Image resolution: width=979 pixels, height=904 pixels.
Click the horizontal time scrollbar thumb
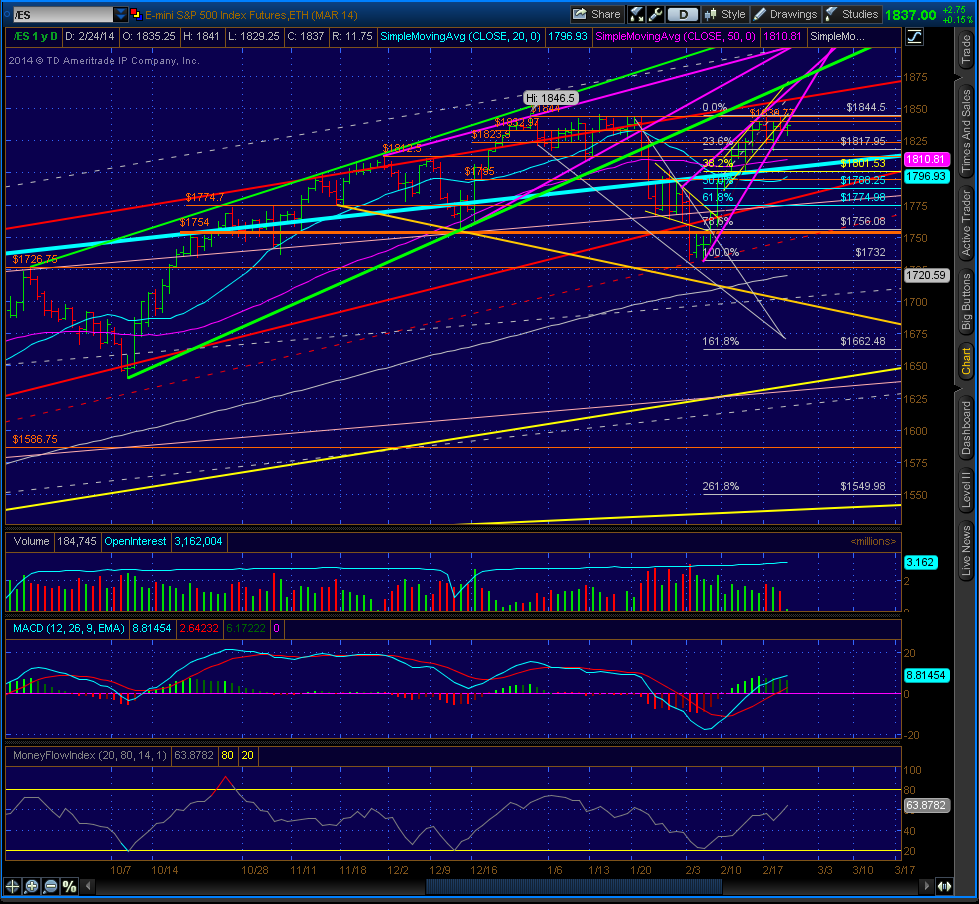[574, 886]
